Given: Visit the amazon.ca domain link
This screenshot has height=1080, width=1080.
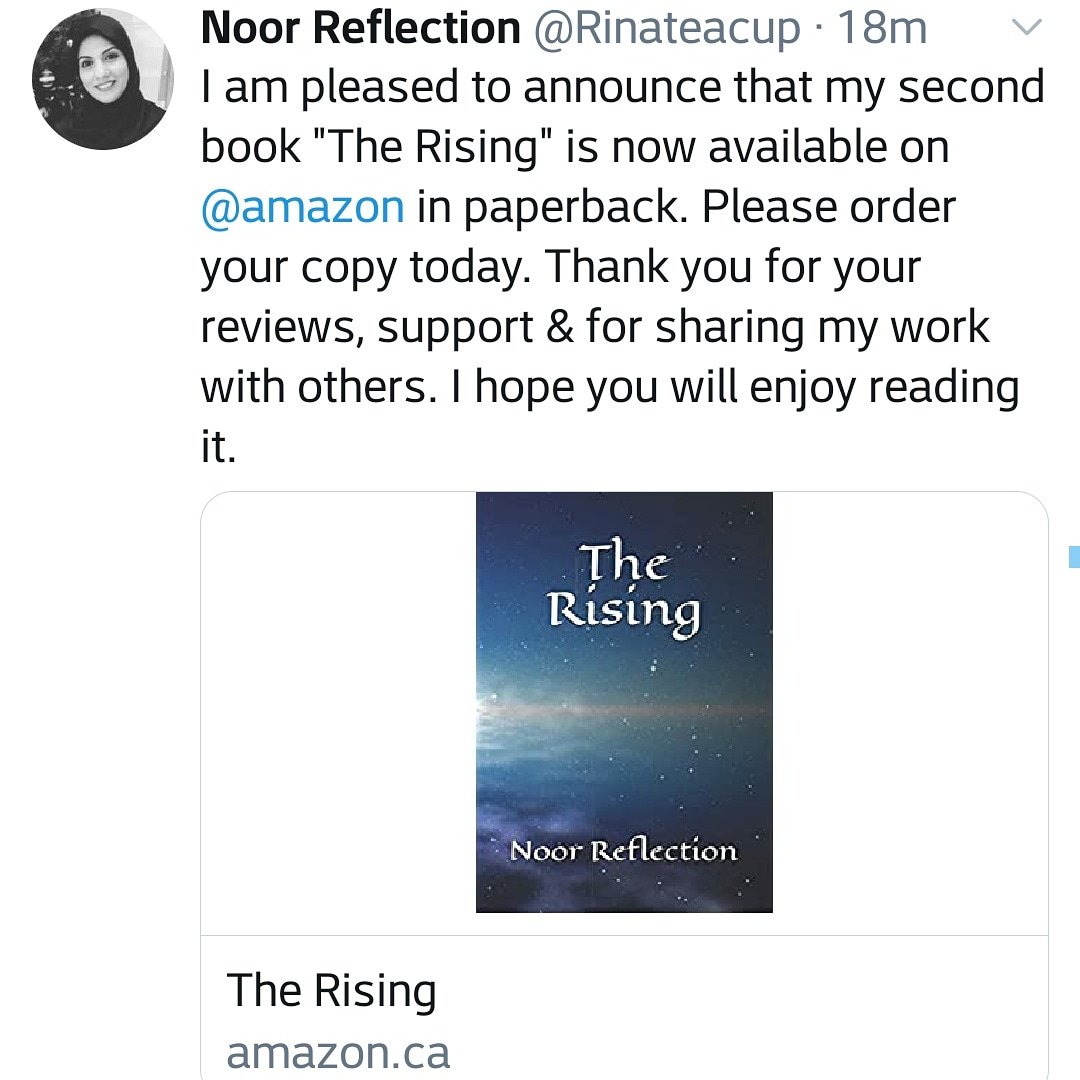Looking at the screenshot, I should click(338, 1052).
